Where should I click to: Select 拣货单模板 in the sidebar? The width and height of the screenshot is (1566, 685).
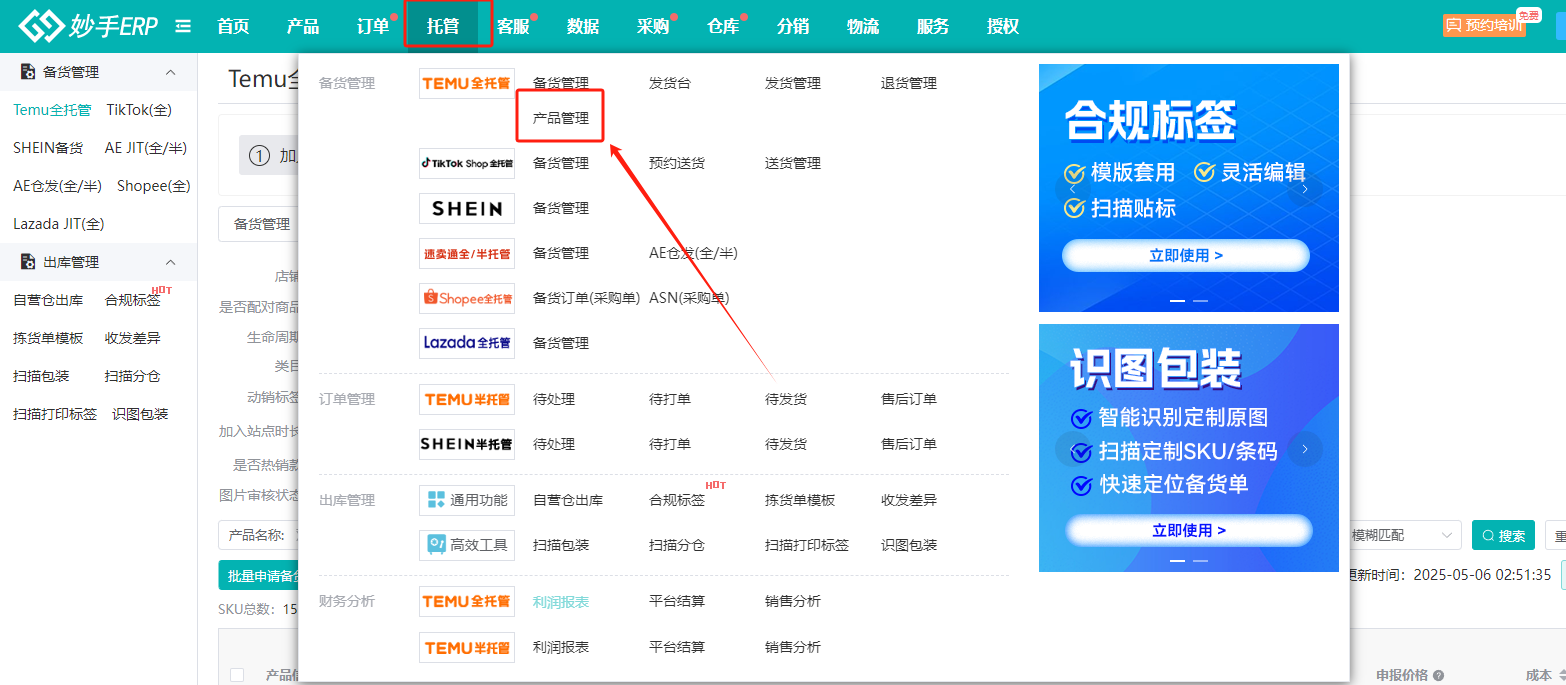click(x=48, y=338)
